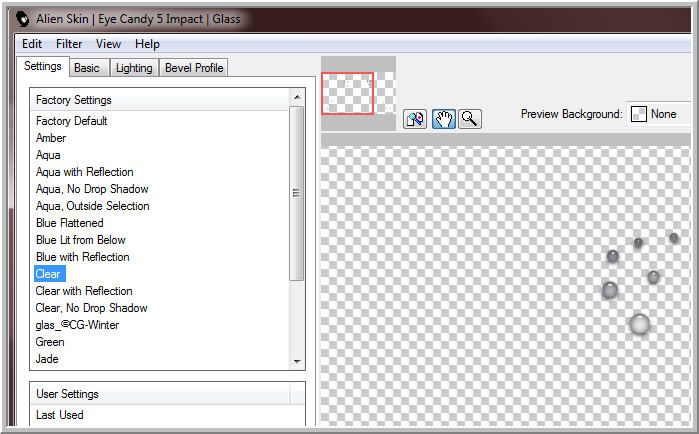Select the Jade preset
Viewport: 699px width, 434px height.
47,359
